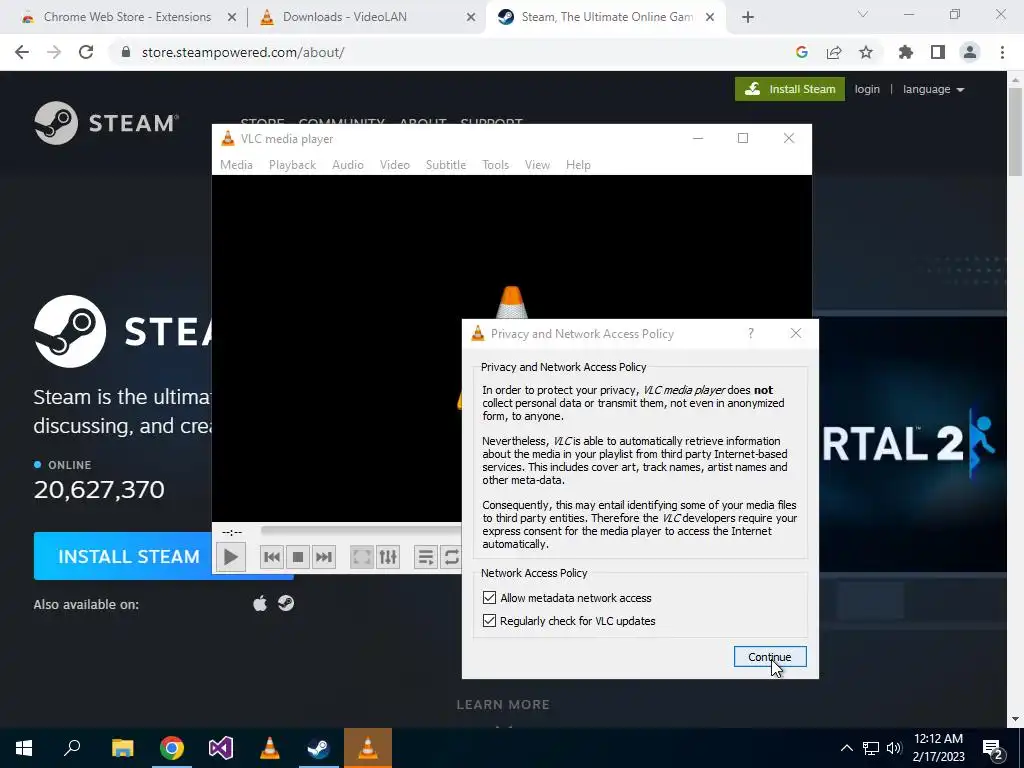Click the Chrome address bar URL
The width and height of the screenshot is (1024, 768).
click(x=243, y=52)
